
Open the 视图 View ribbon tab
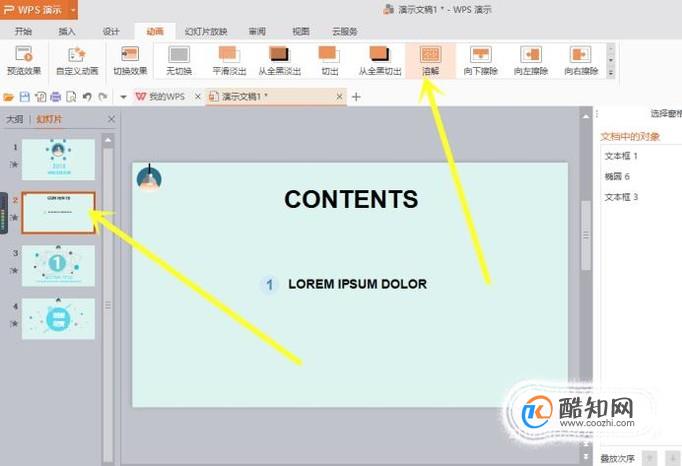point(301,31)
